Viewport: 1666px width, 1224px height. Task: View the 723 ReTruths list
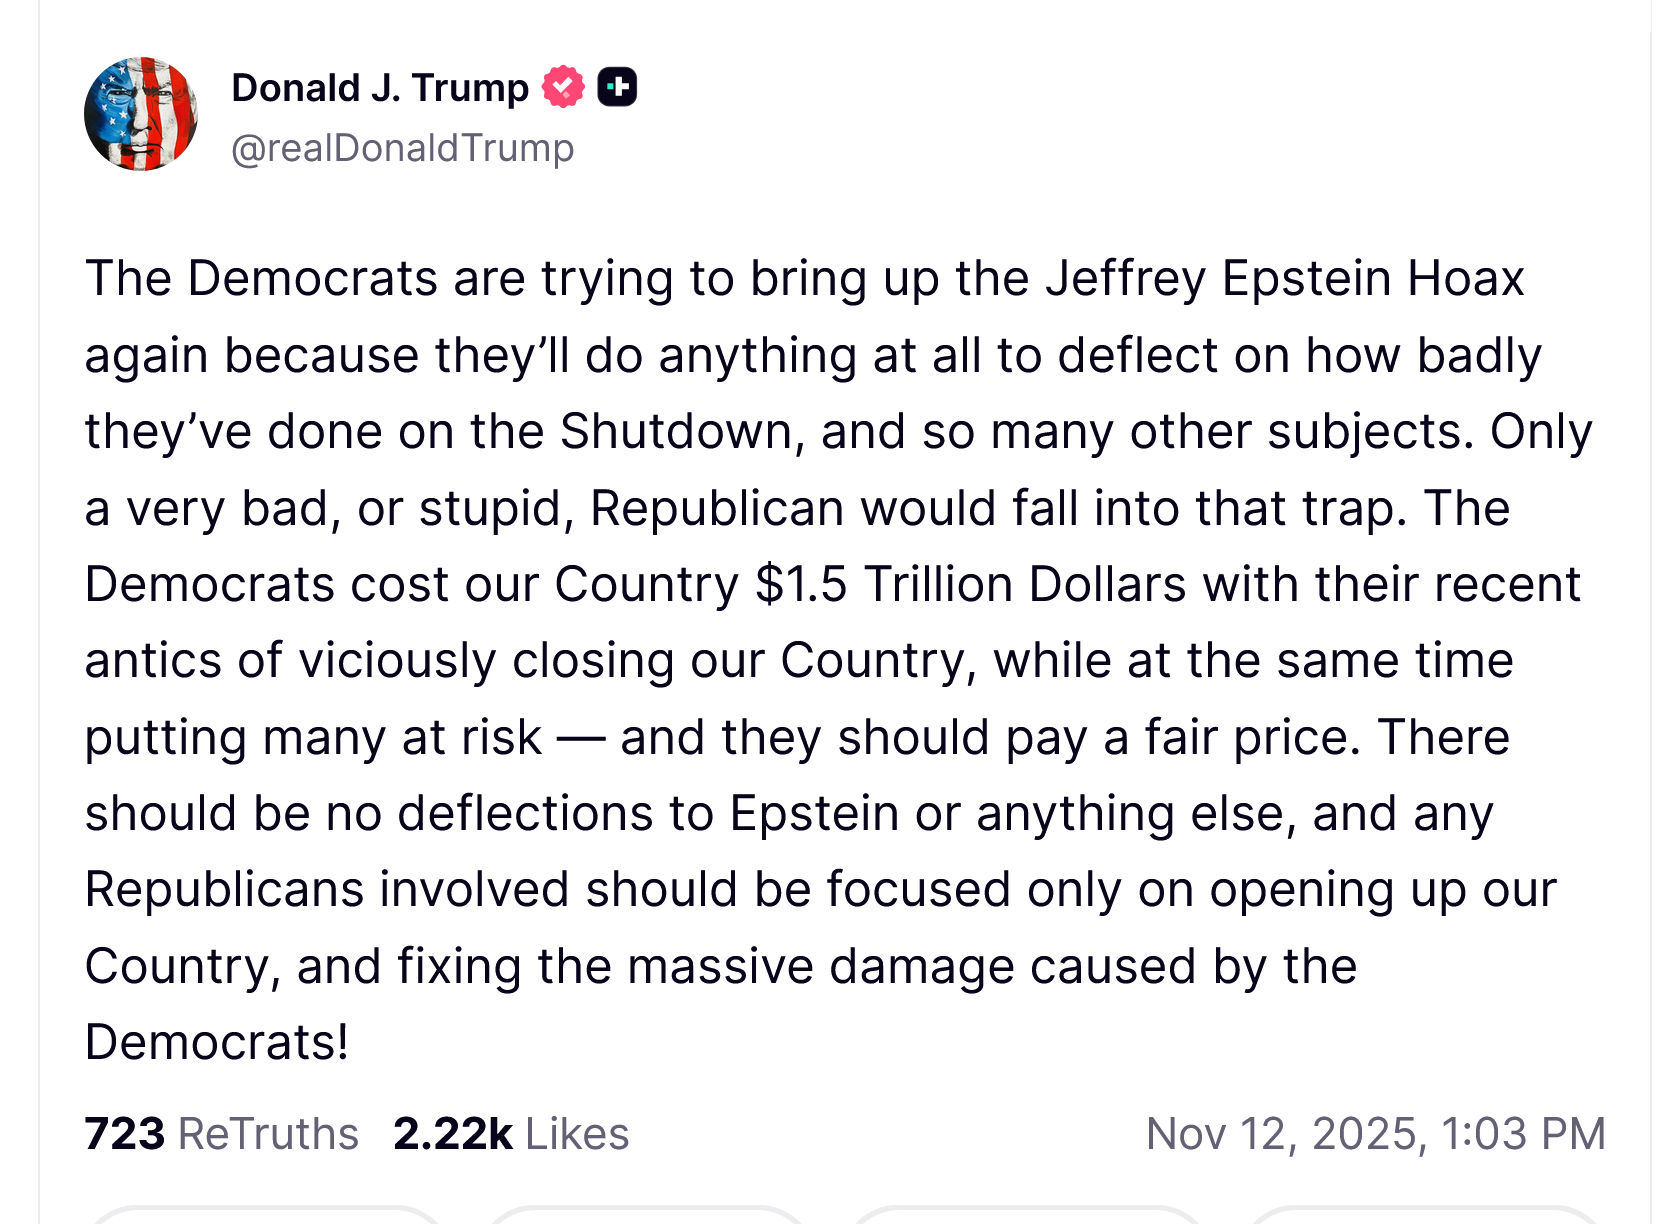point(221,1134)
